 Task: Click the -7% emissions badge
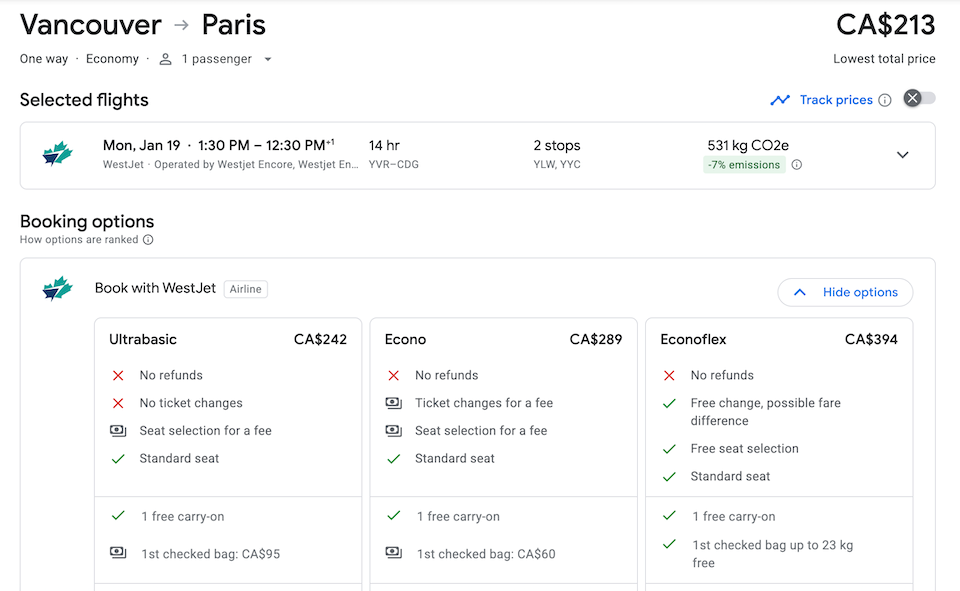click(745, 165)
